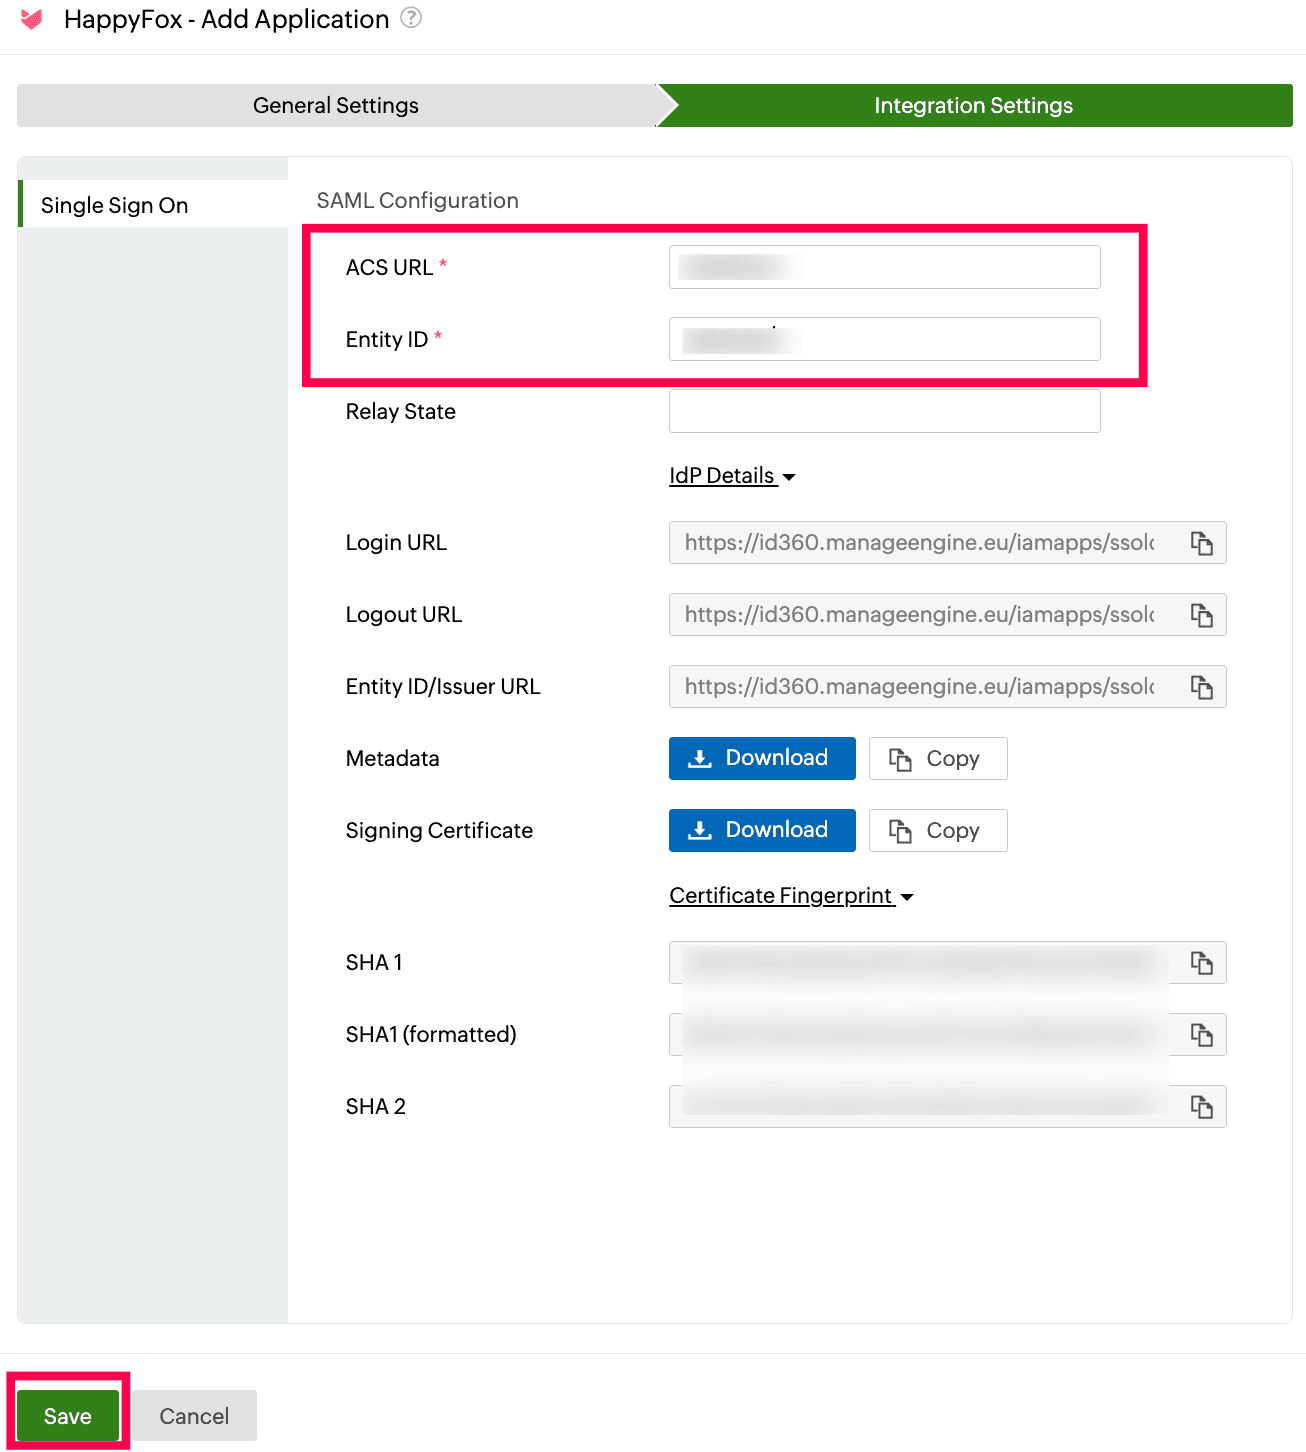This screenshot has height=1452, width=1306.
Task: Copy the Signing Certificate
Action: (x=938, y=830)
